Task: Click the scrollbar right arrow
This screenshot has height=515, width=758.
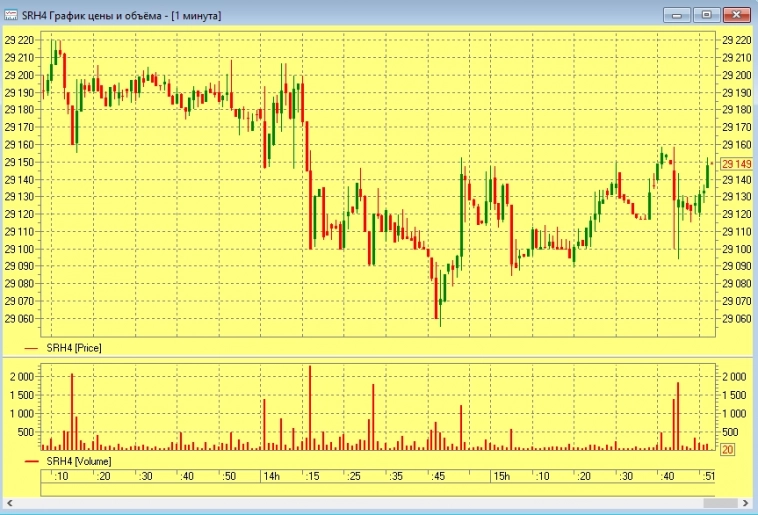Action: [745, 503]
